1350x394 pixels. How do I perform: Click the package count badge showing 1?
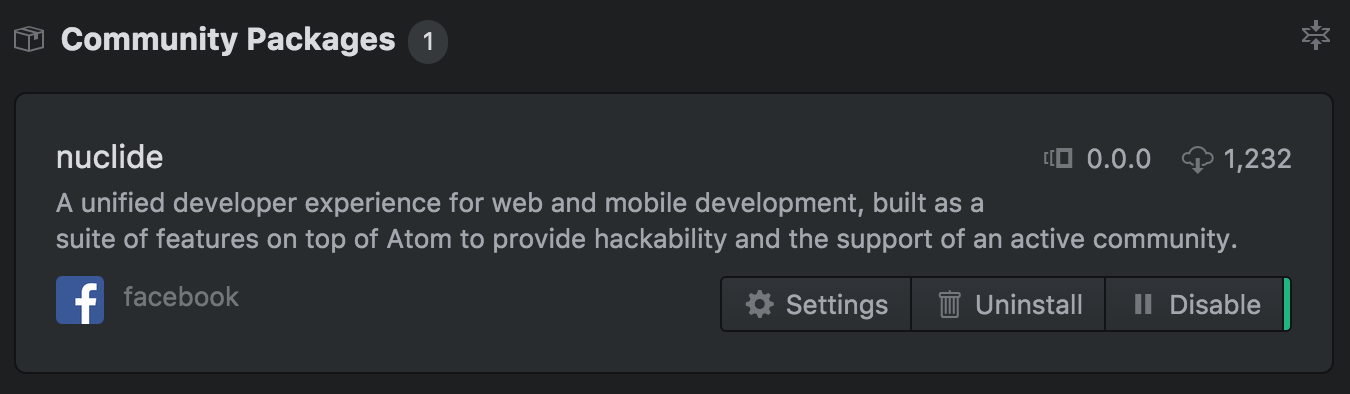click(x=428, y=42)
